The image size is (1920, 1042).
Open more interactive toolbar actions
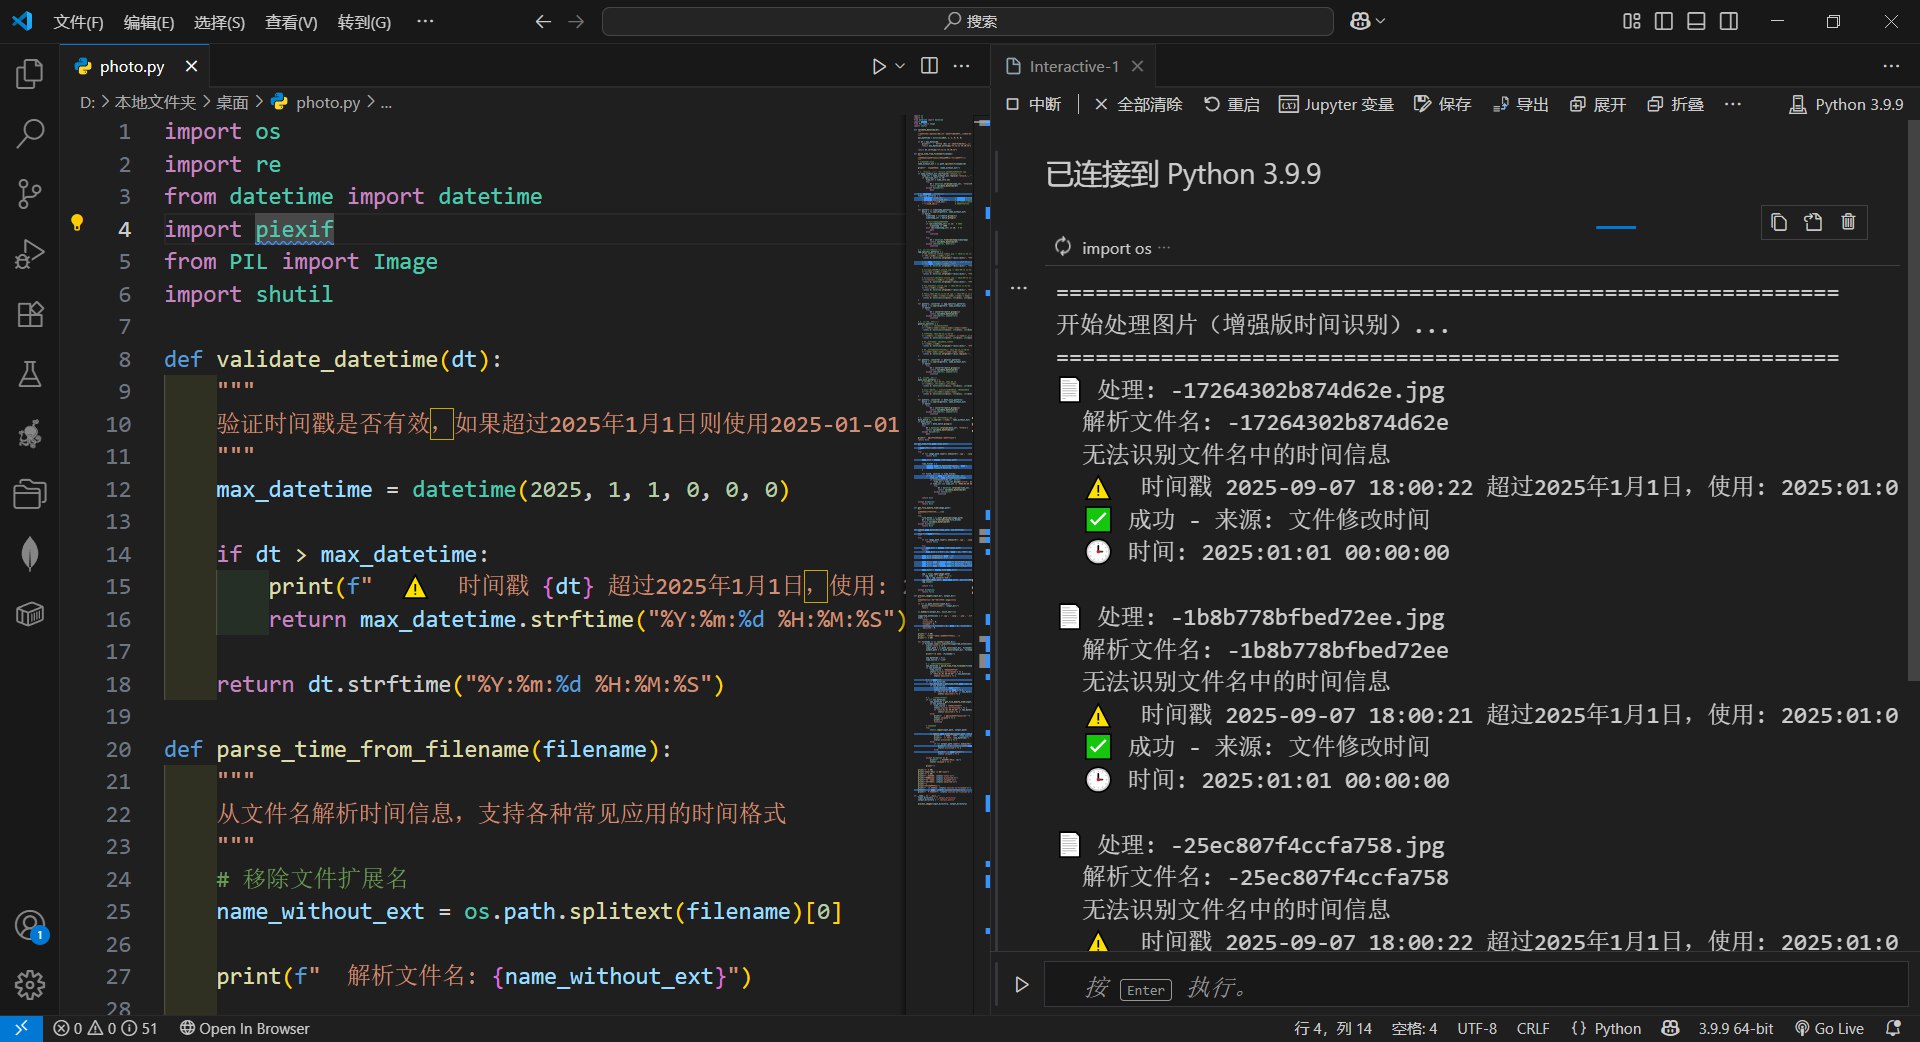[1733, 104]
